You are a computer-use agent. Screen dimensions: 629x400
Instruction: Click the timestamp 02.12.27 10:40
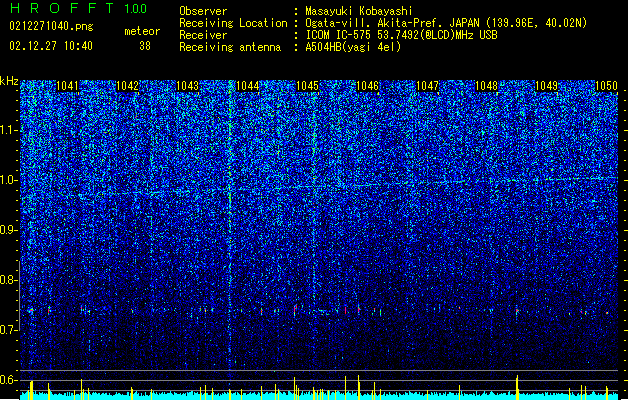[51, 46]
